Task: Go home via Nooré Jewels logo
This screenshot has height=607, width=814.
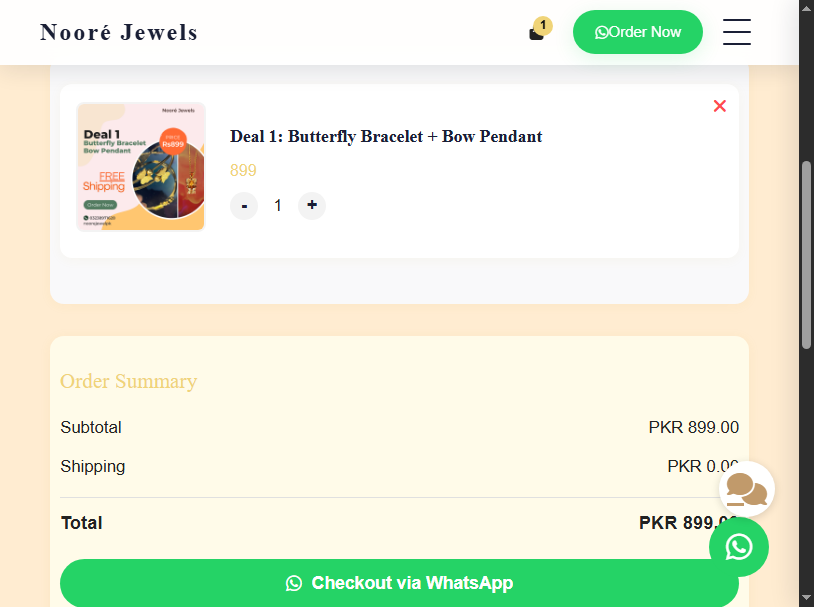Action: (119, 32)
